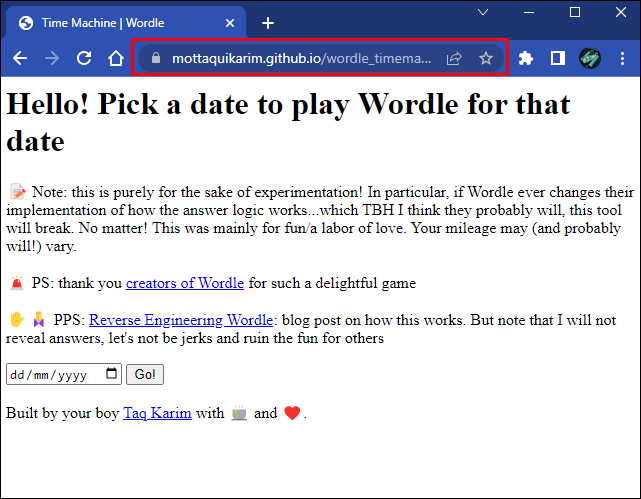The width and height of the screenshot is (641, 499).
Task: Open the Extensions puzzle icon
Action: pos(526,58)
